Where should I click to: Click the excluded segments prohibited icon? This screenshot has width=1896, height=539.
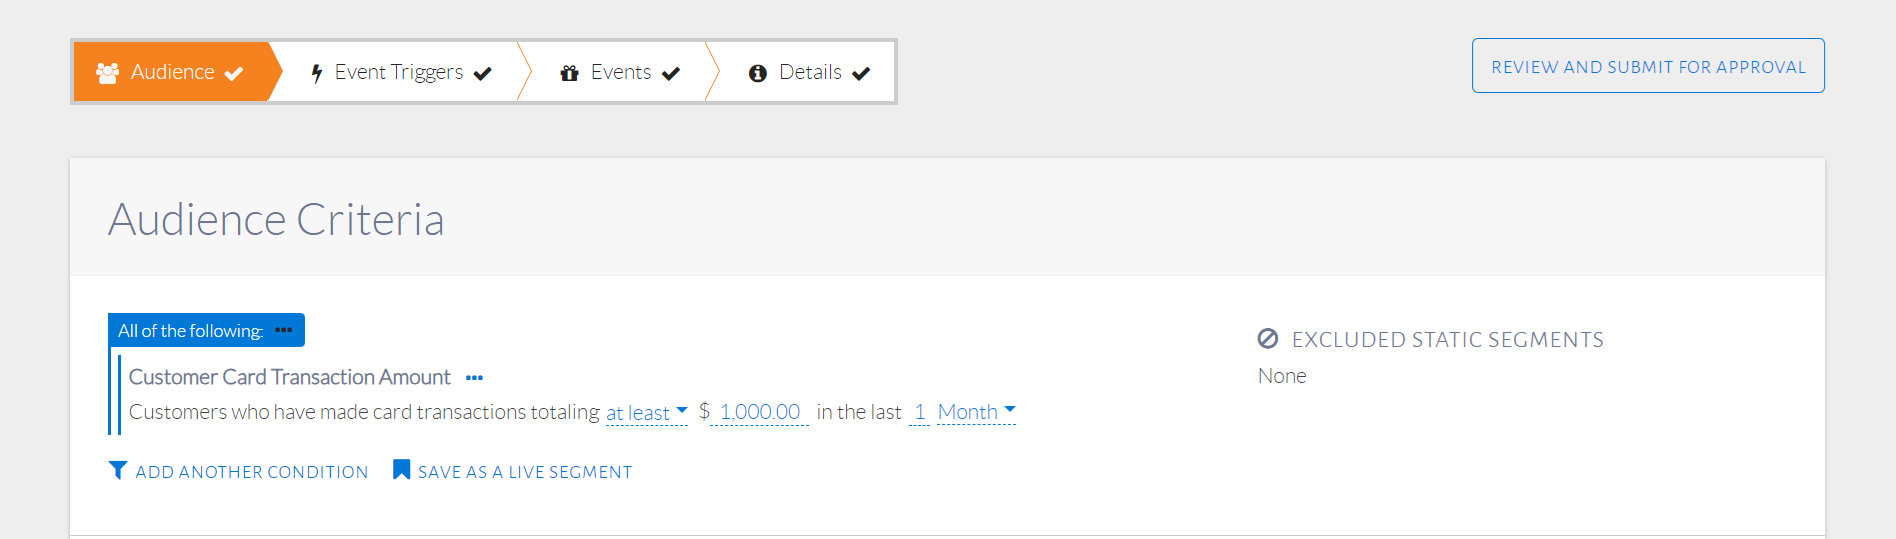(1268, 339)
